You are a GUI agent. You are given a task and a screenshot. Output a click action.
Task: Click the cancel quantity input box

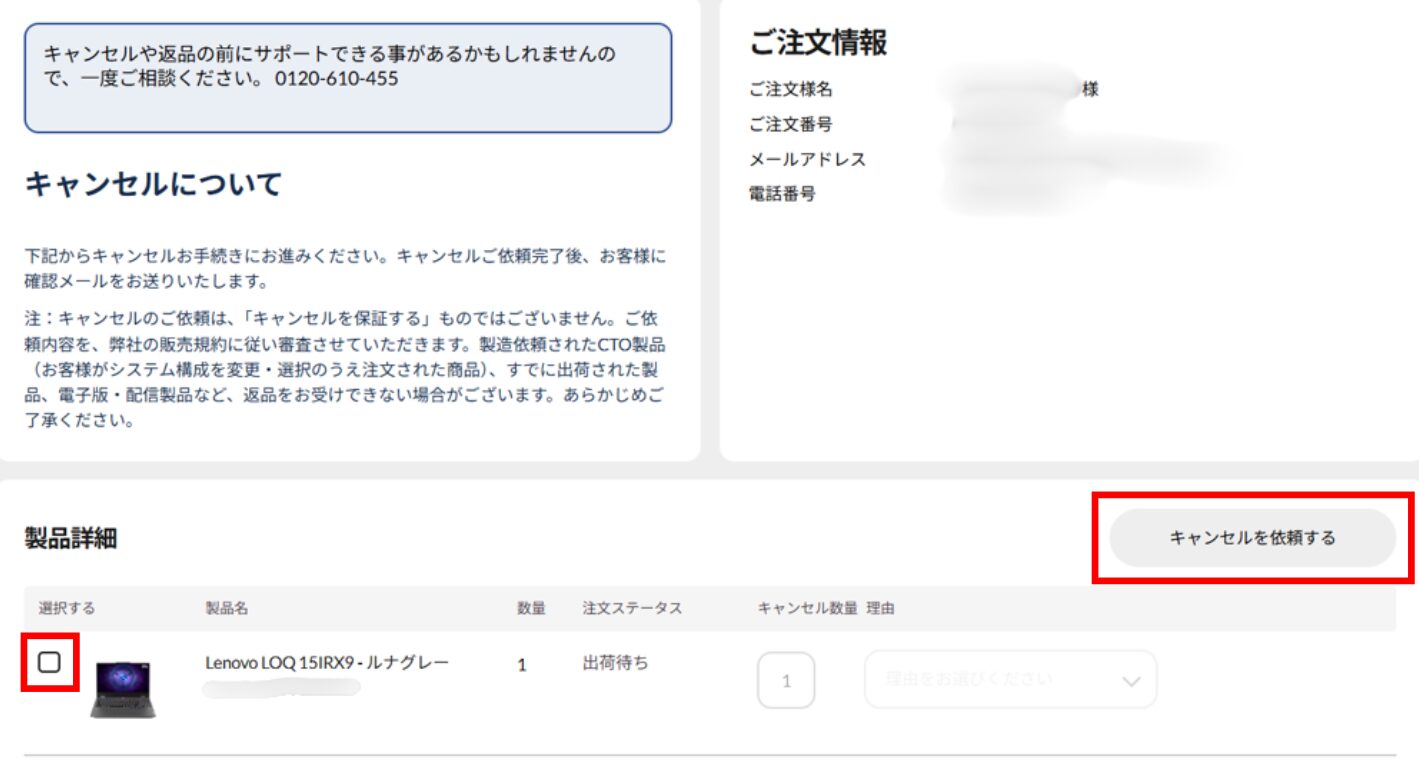click(786, 681)
